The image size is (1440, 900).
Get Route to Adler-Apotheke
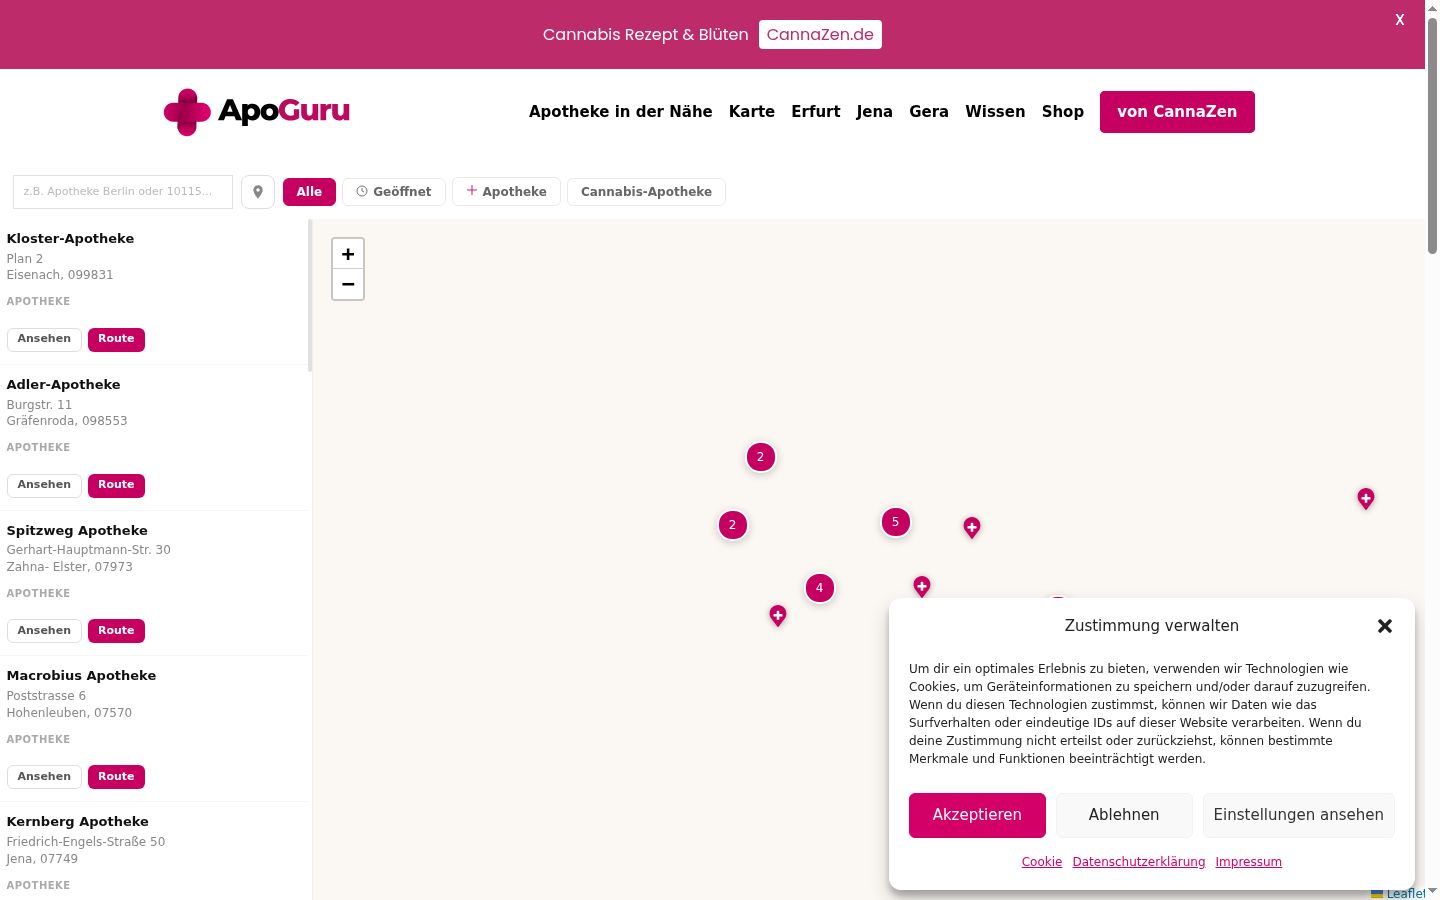(x=116, y=485)
